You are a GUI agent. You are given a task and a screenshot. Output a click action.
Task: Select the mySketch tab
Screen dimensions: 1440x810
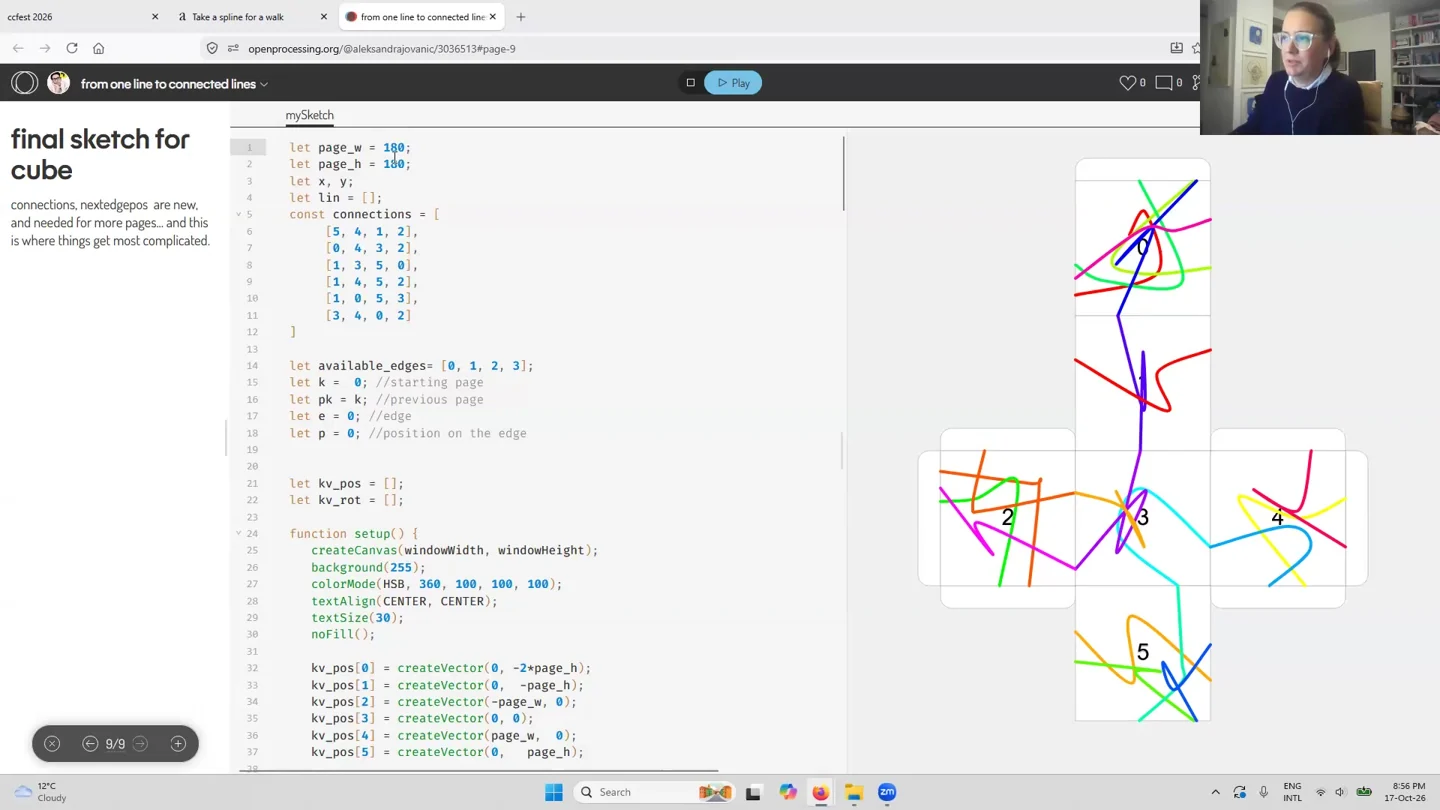[310, 115]
